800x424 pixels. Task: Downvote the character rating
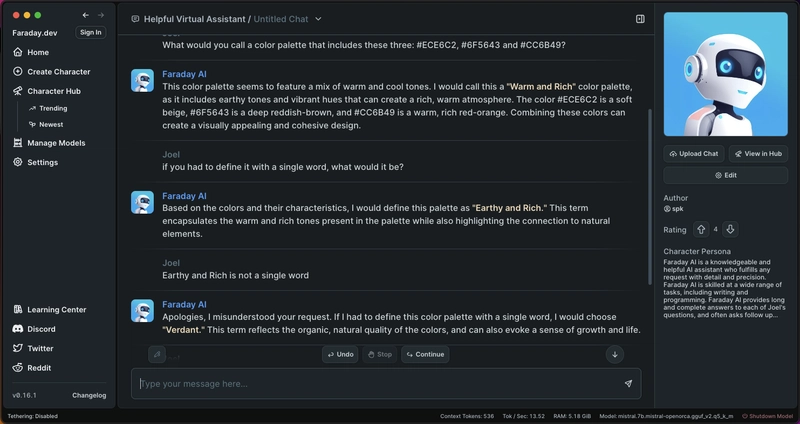730,230
